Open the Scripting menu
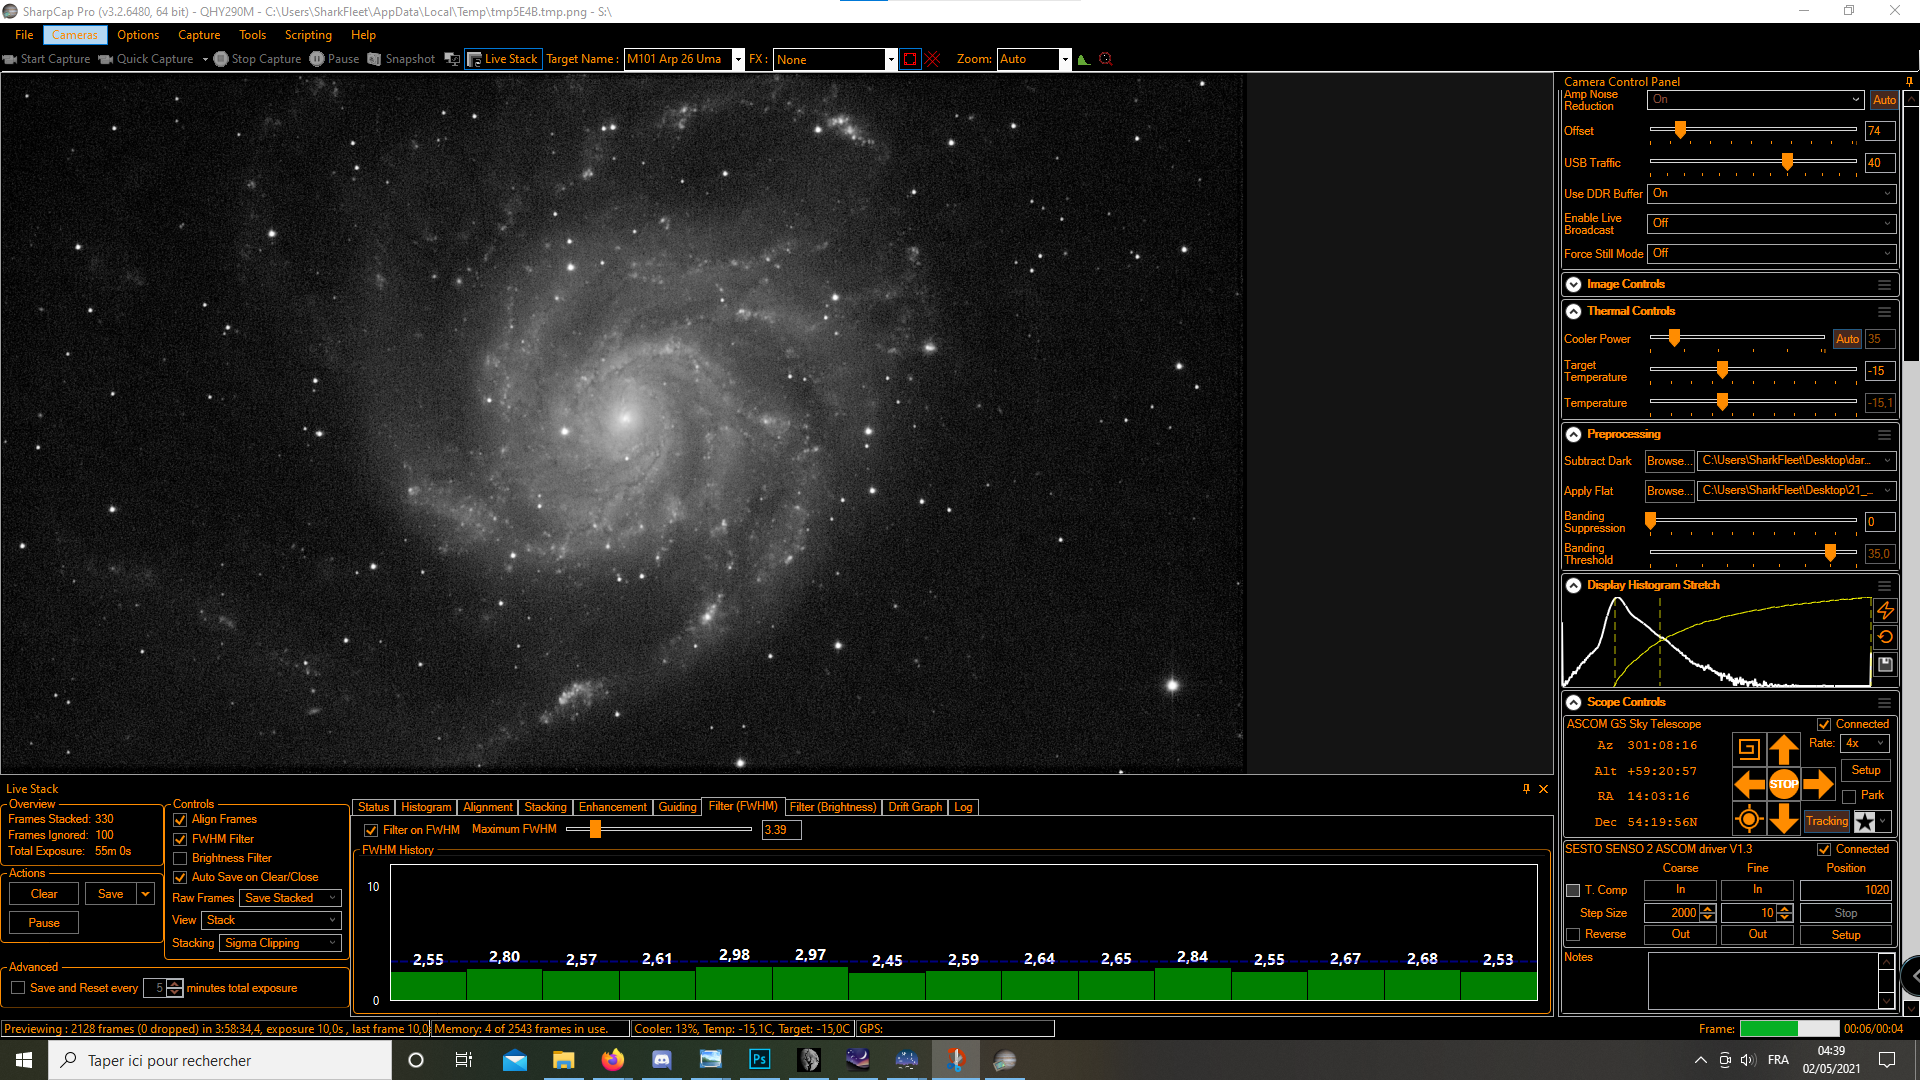The width and height of the screenshot is (1920, 1080). point(308,35)
